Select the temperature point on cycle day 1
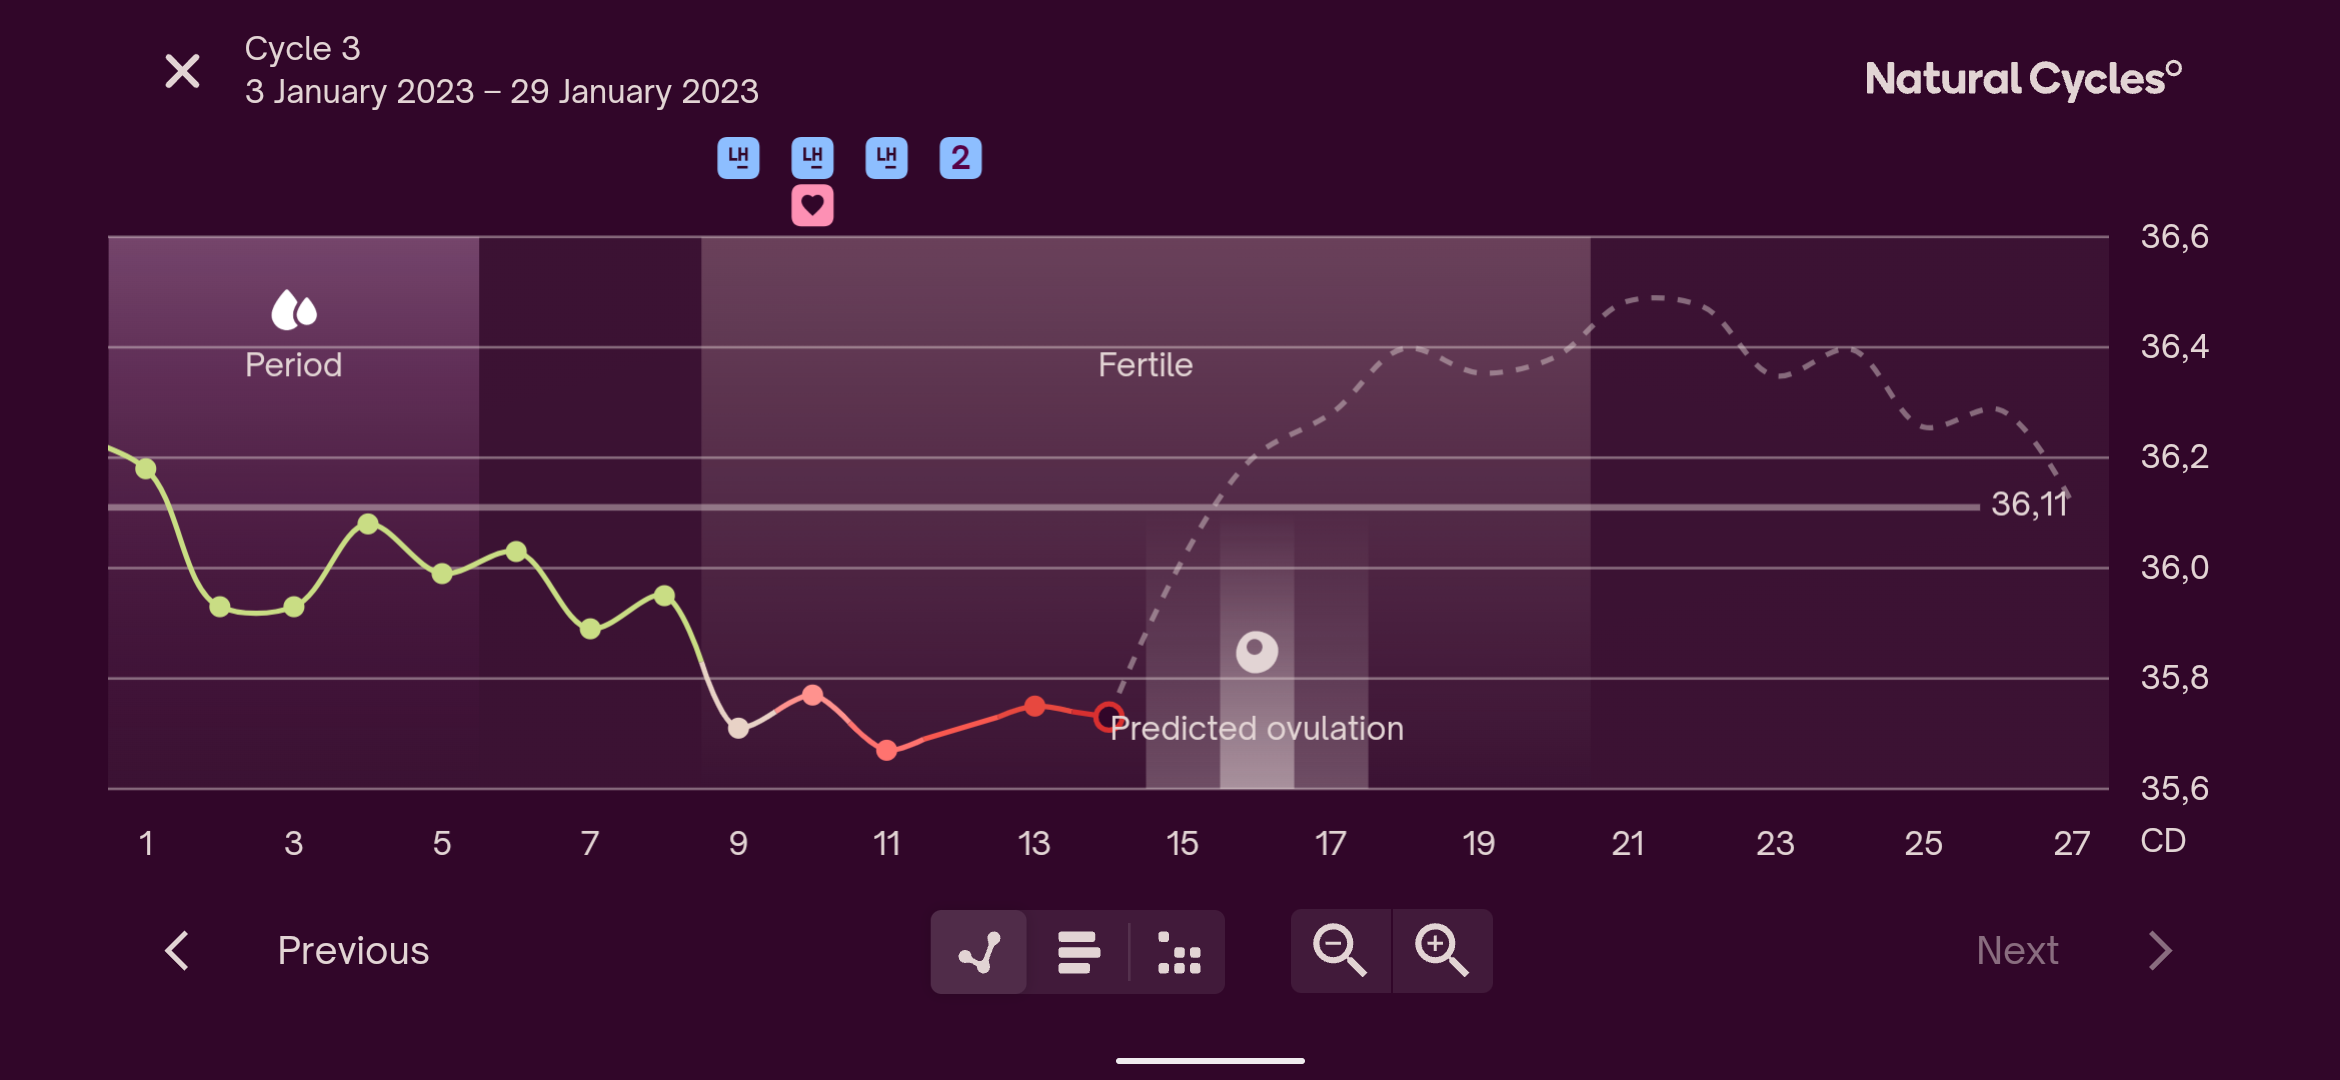 tap(146, 468)
